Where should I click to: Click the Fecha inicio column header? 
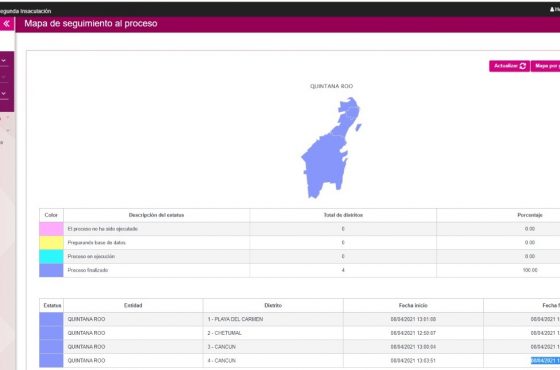[413, 306]
